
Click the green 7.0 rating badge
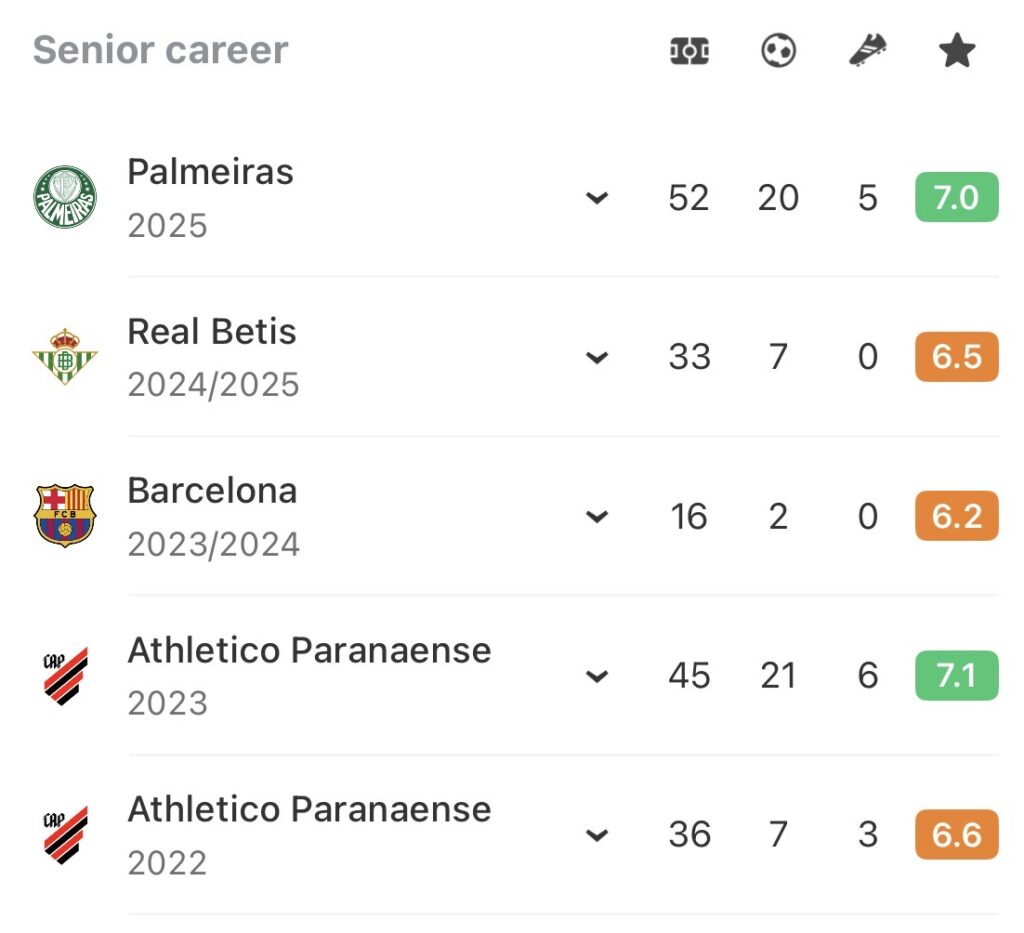[956, 198]
